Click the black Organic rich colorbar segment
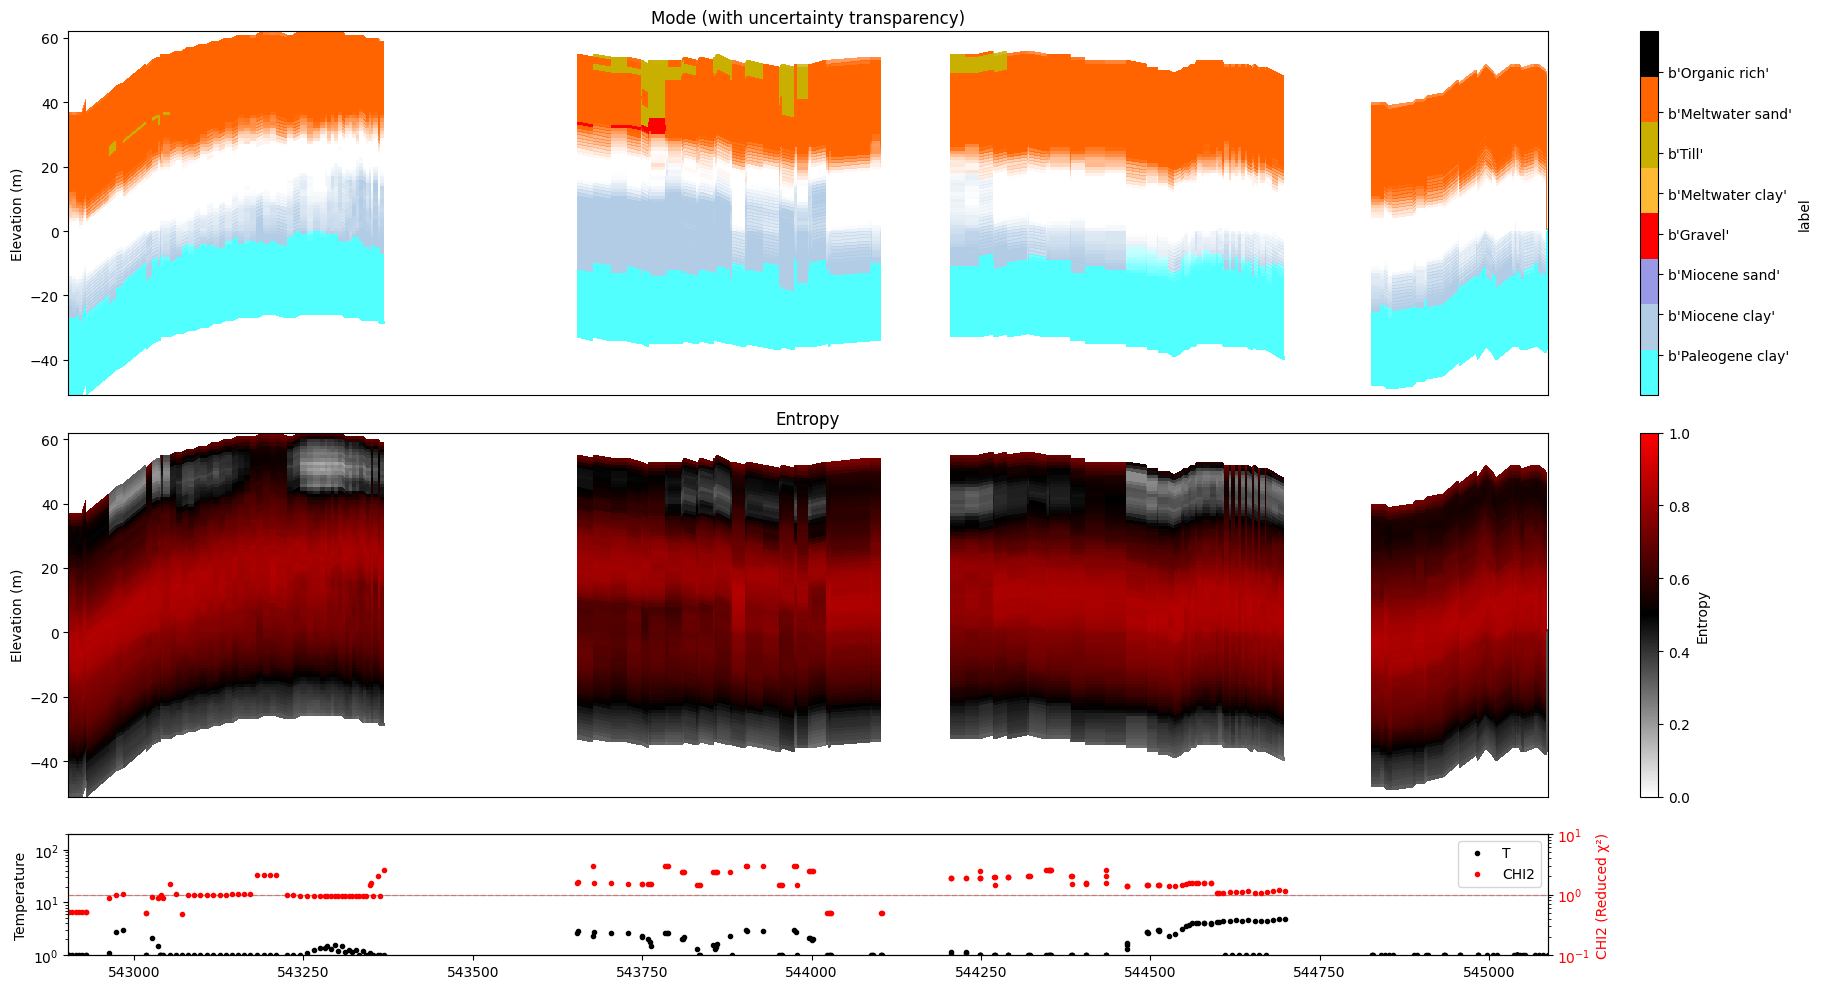Image resolution: width=1821 pixels, height=989 pixels. click(1649, 54)
